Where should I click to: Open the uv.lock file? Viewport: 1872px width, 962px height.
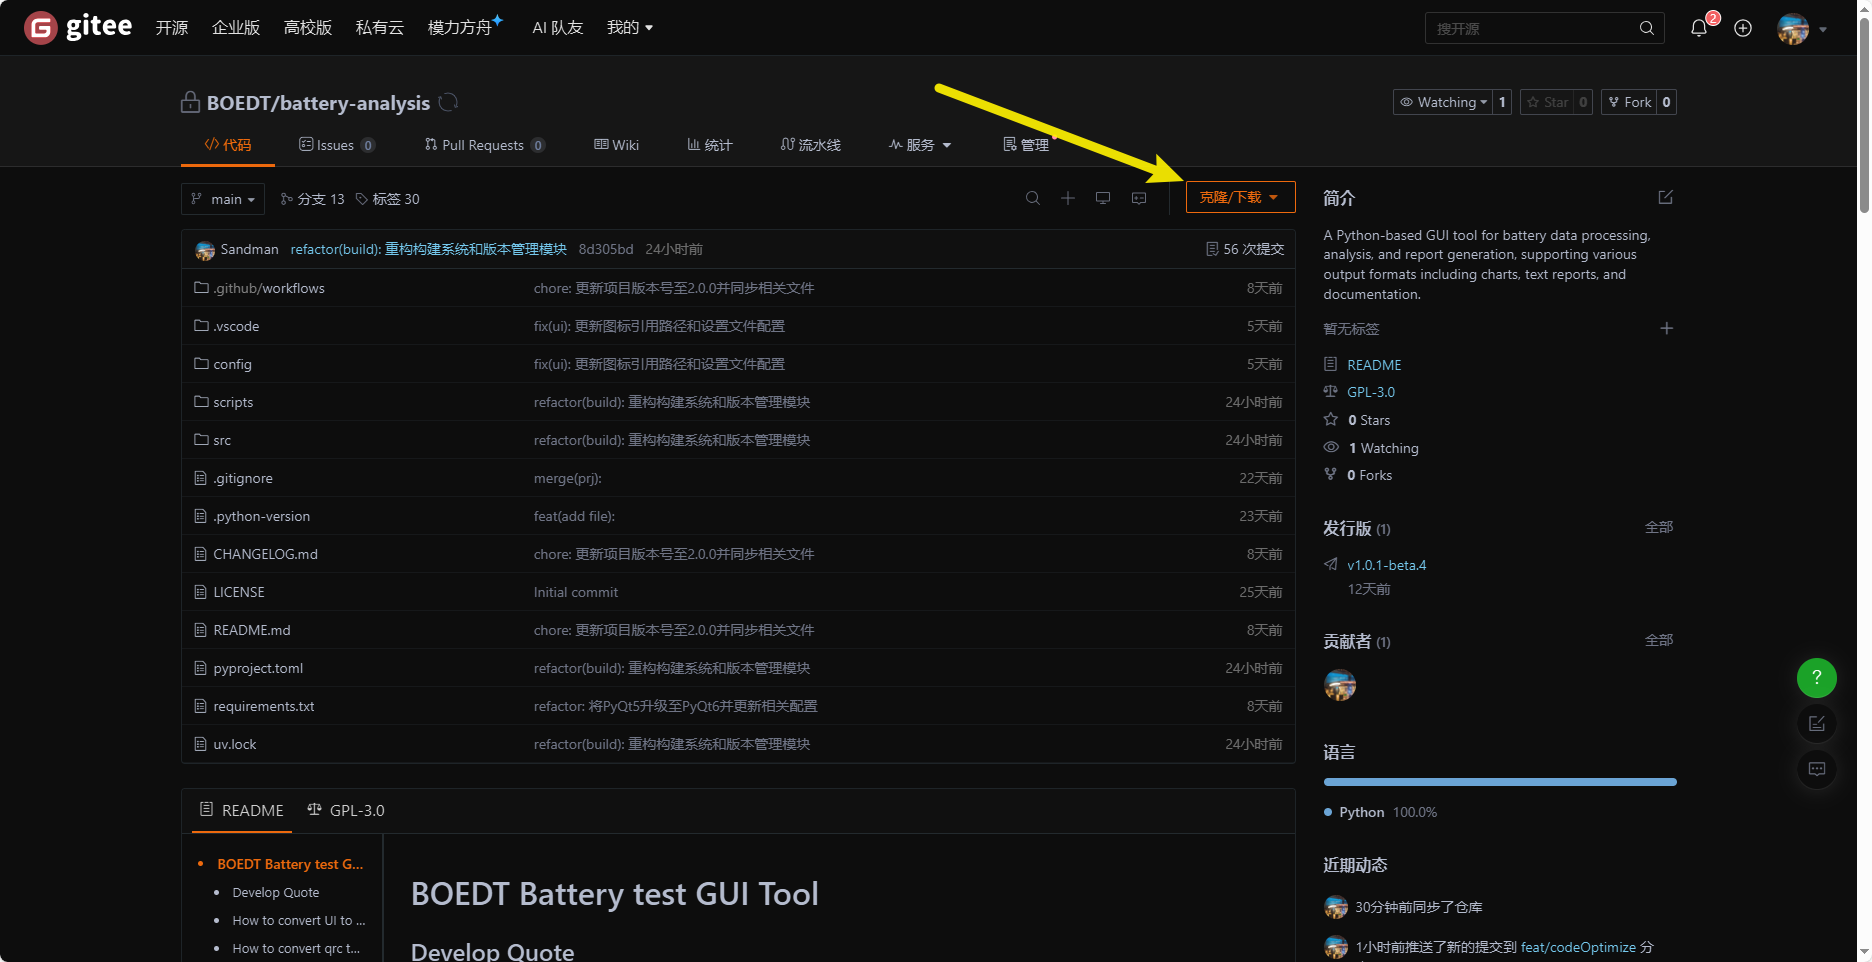point(235,744)
